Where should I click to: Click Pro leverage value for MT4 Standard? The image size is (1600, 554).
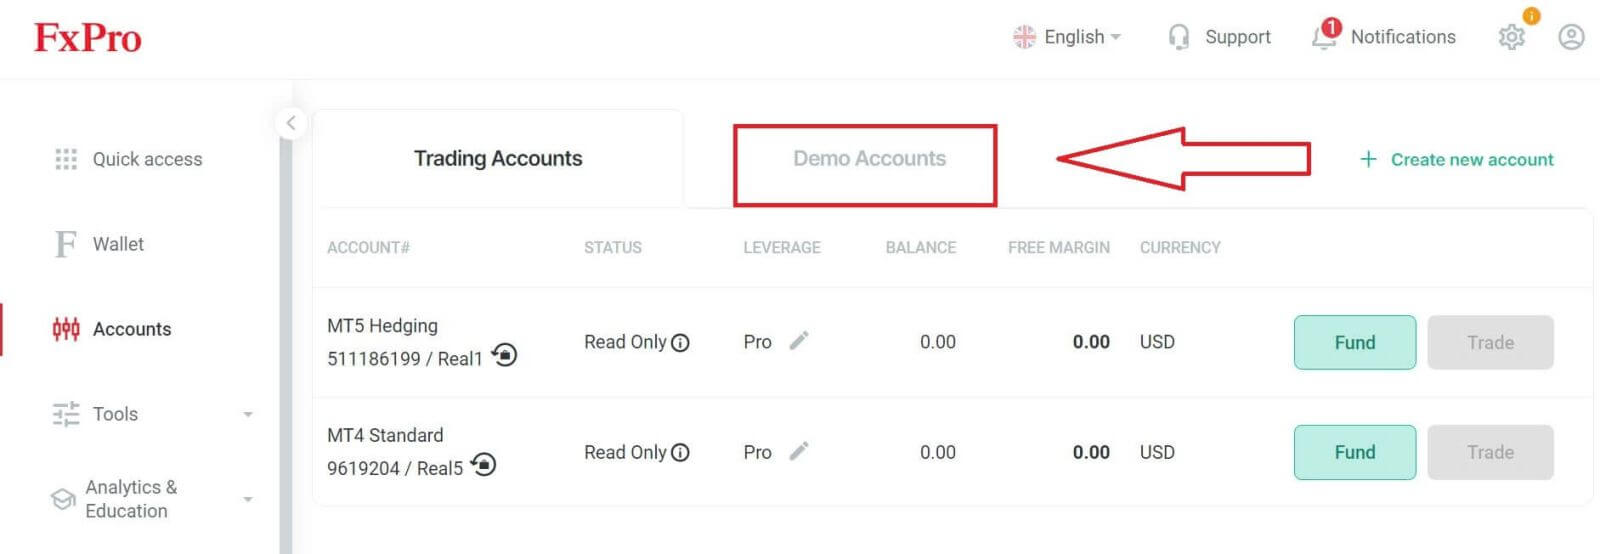click(757, 452)
